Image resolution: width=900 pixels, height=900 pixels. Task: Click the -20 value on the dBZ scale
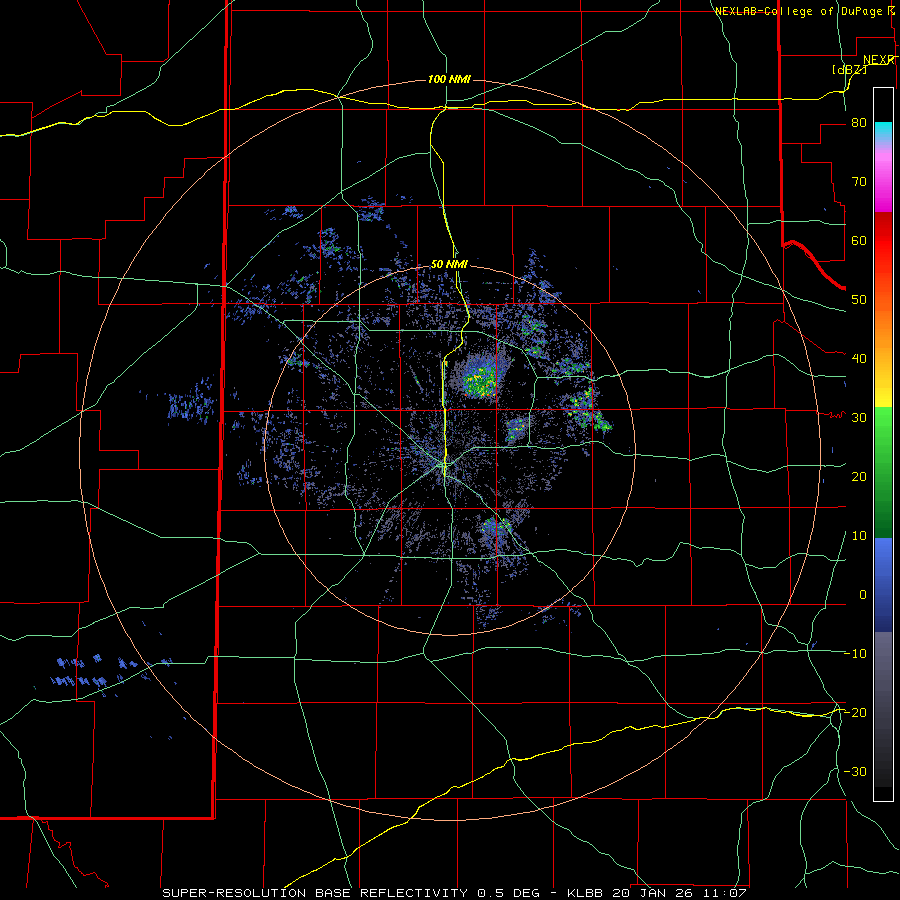855,712
